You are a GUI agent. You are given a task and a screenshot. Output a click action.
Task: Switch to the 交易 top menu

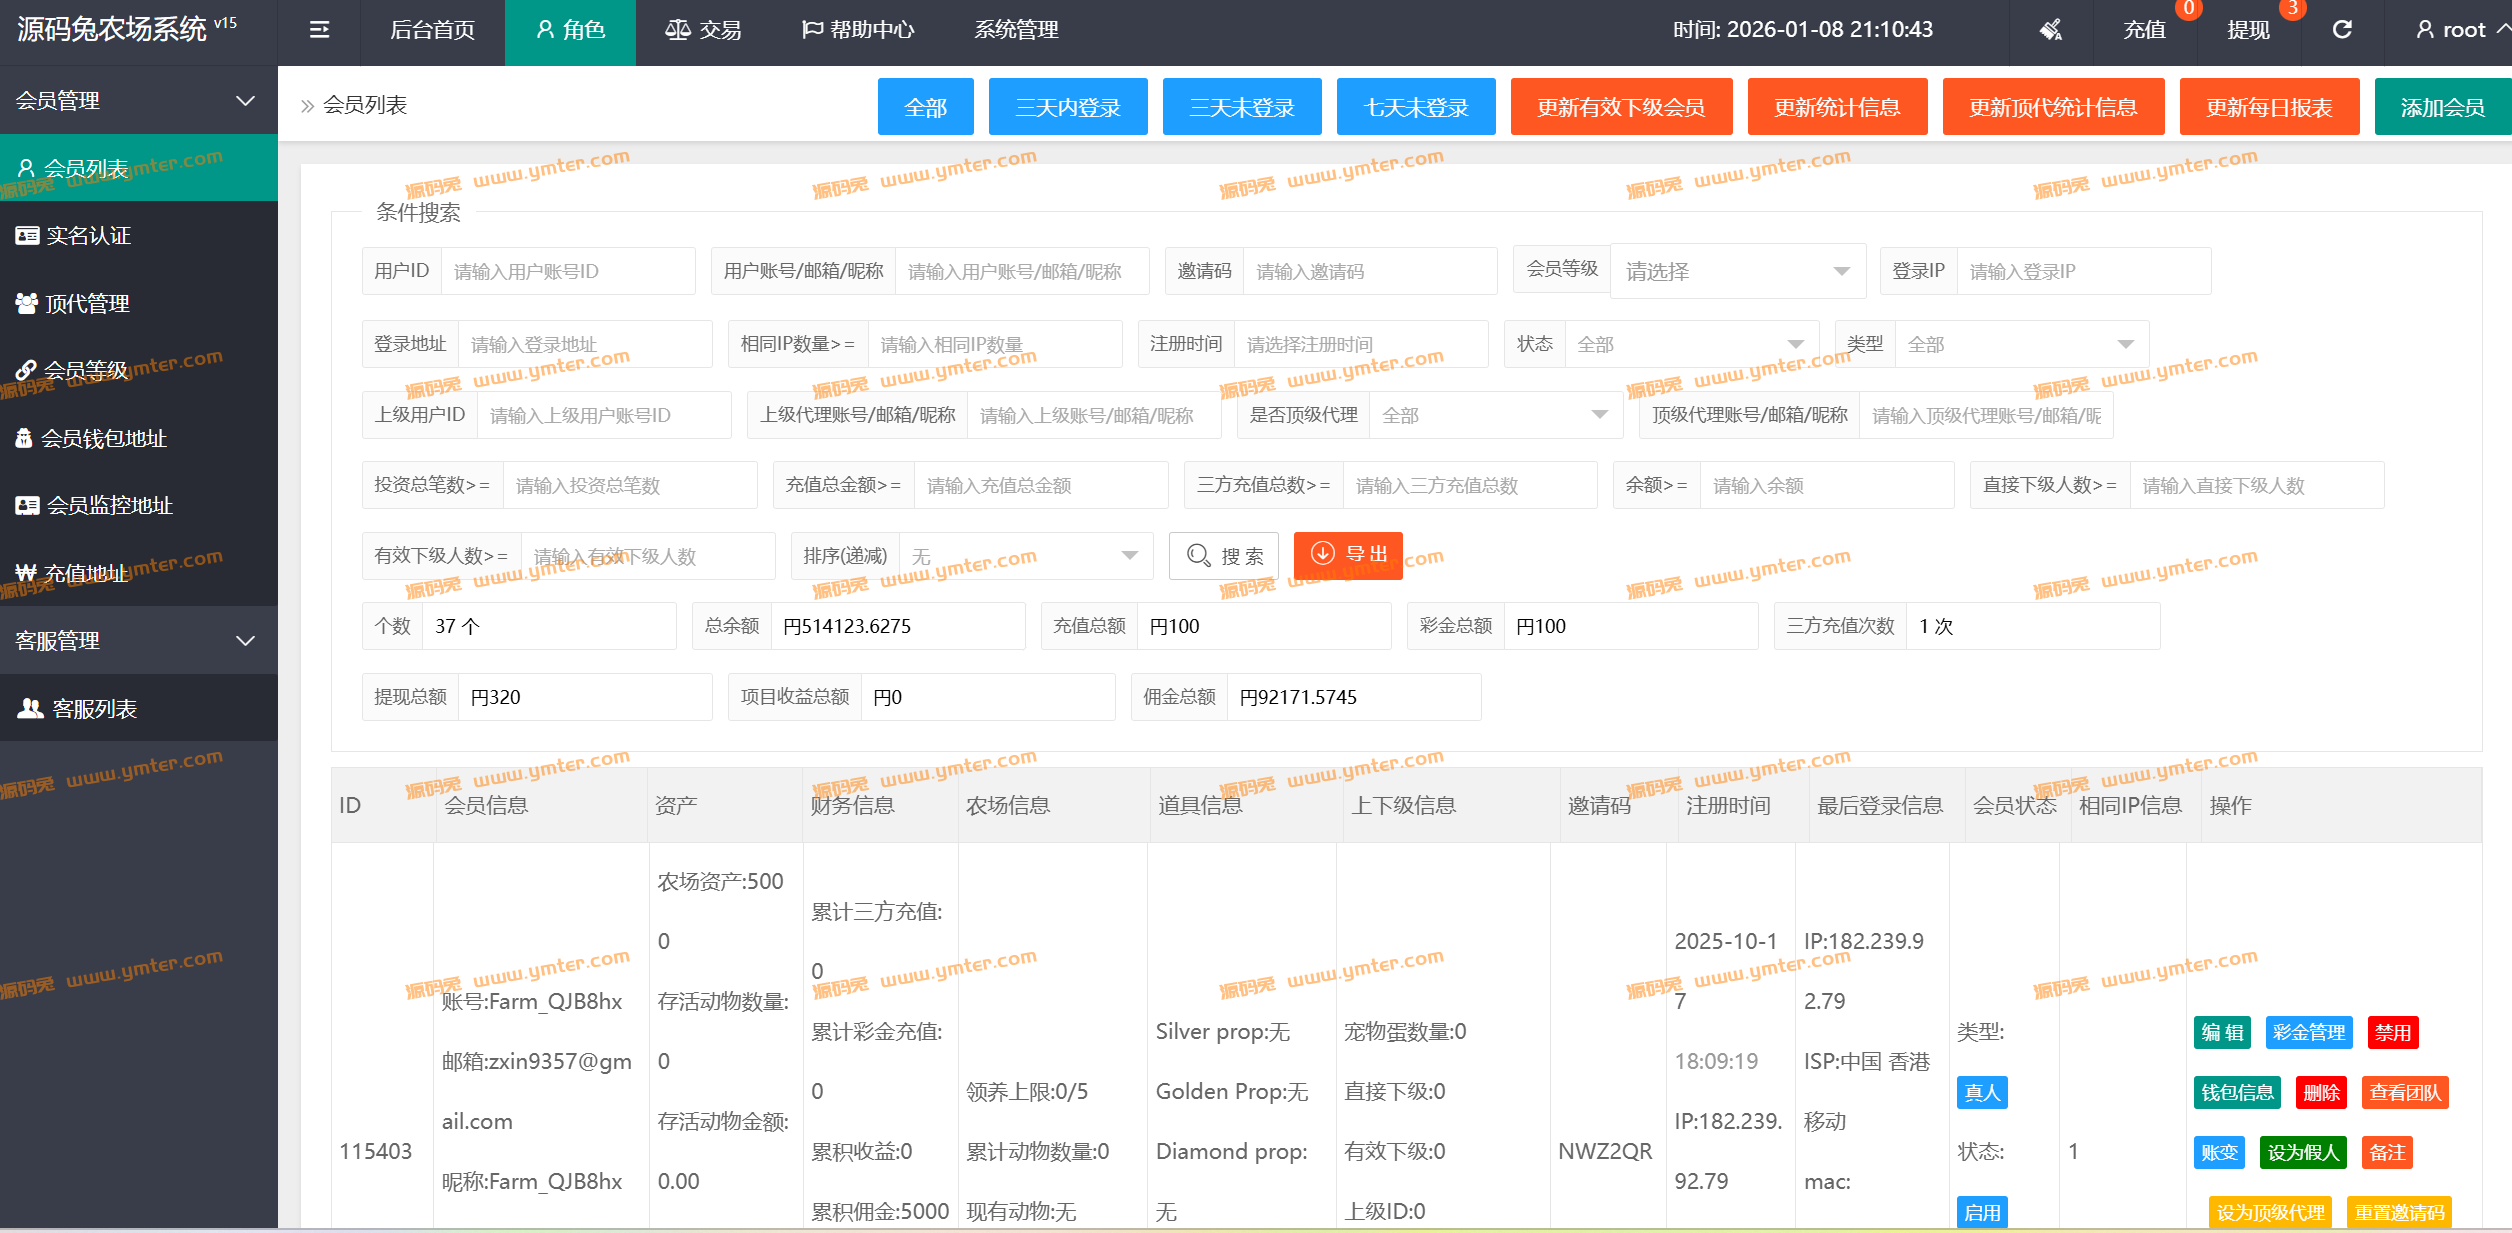704,30
